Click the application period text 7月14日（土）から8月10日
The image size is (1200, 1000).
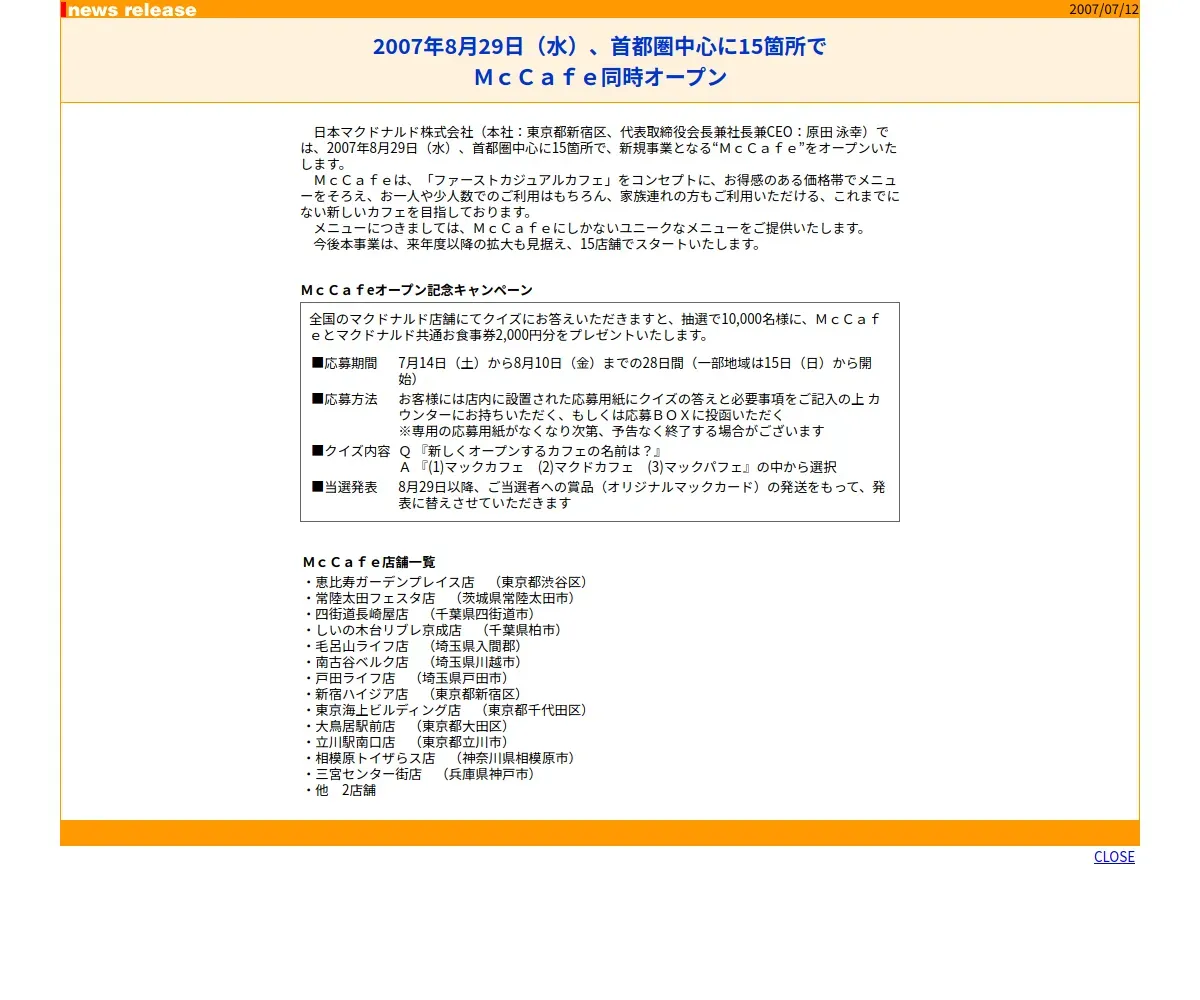(x=636, y=371)
